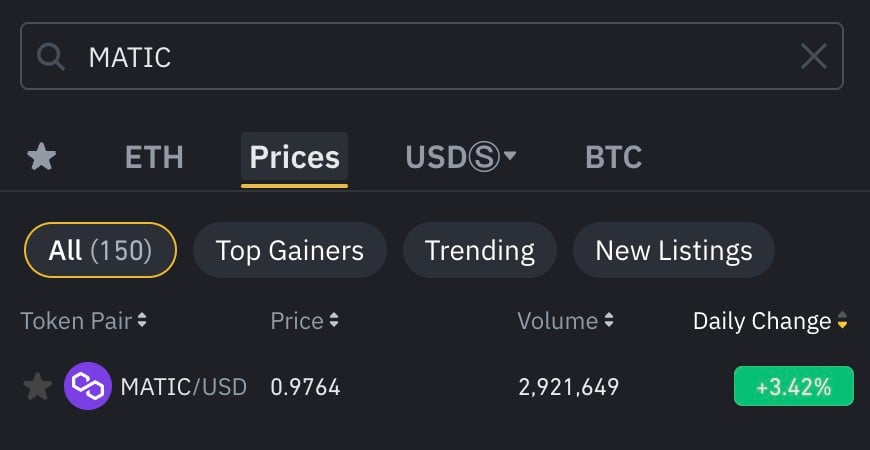Click the search magnifier icon
The image size is (870, 450).
click(x=51, y=57)
